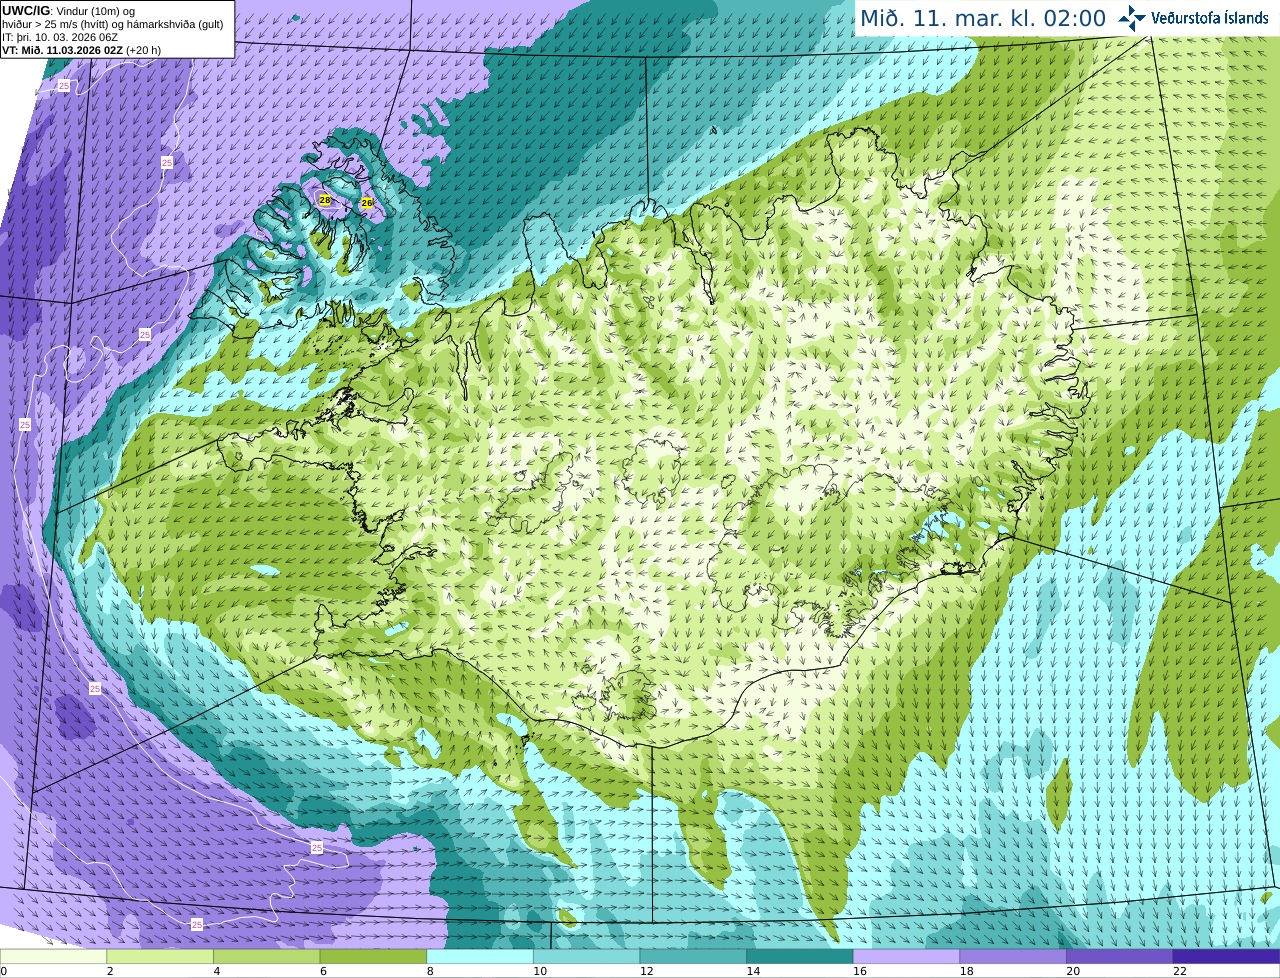Click the legend scale label "20"
Screen dimensions: 1280x978
(x=1073, y=971)
